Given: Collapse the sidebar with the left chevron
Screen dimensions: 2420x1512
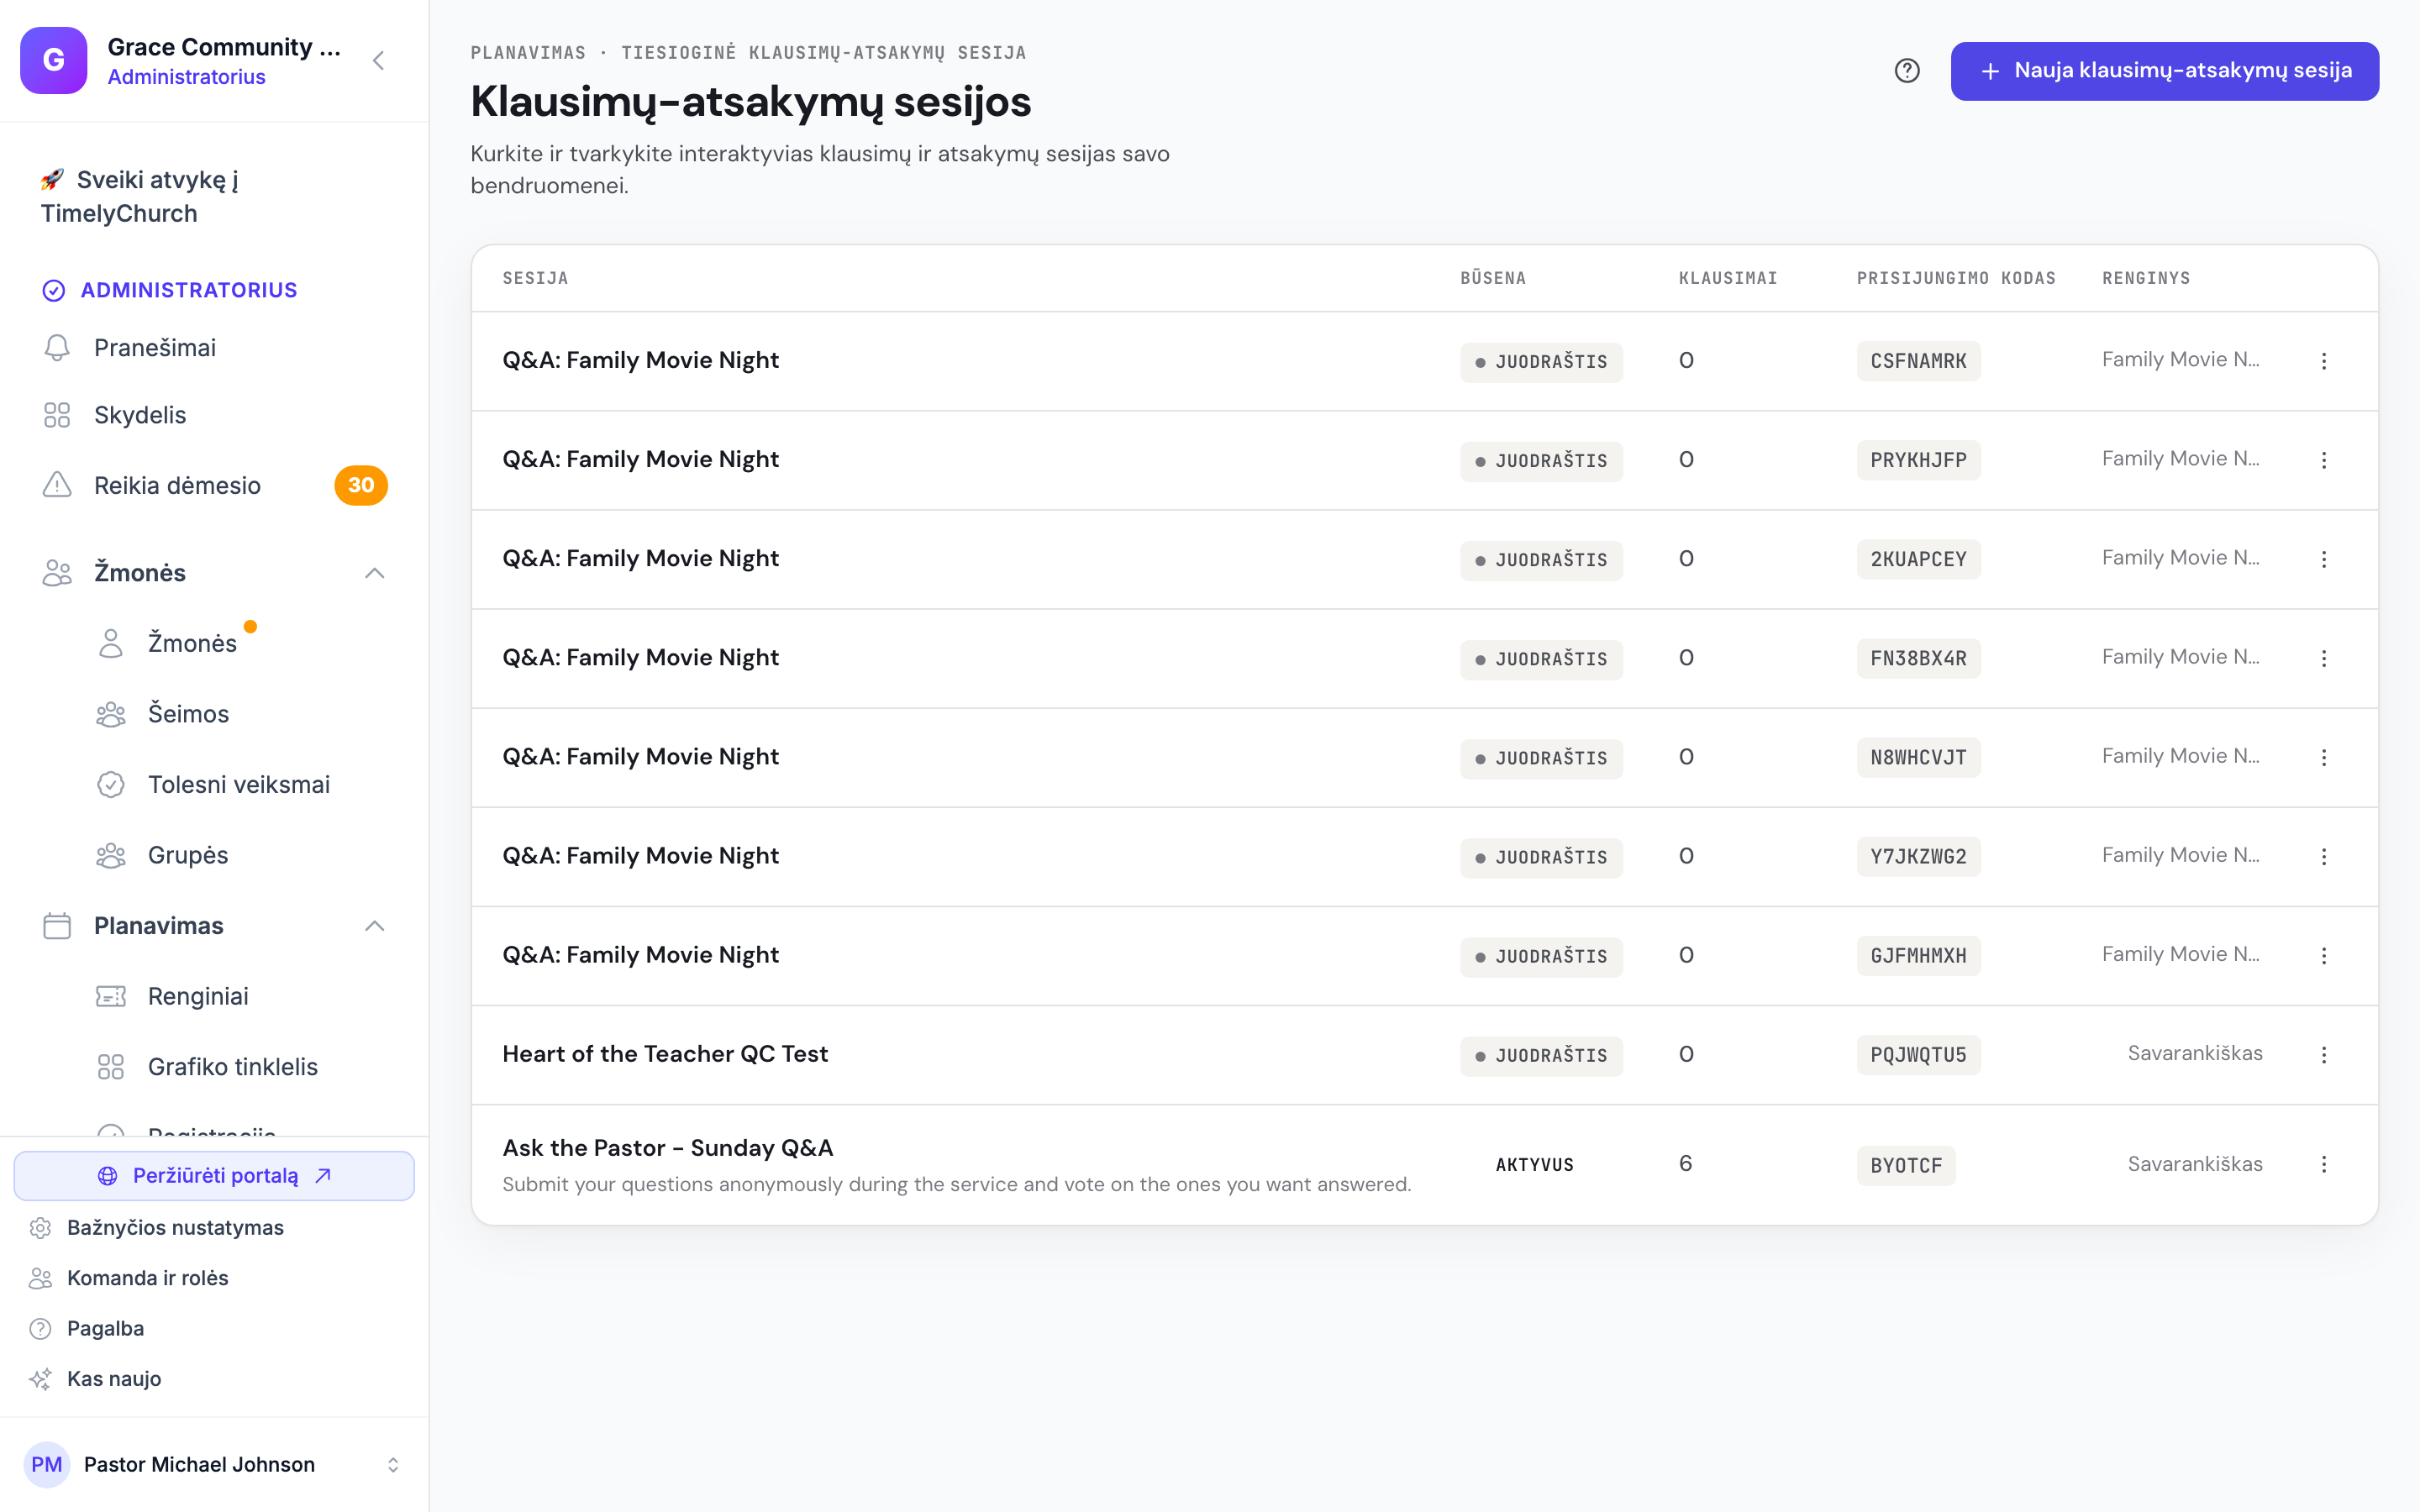Looking at the screenshot, I should 378,61.
